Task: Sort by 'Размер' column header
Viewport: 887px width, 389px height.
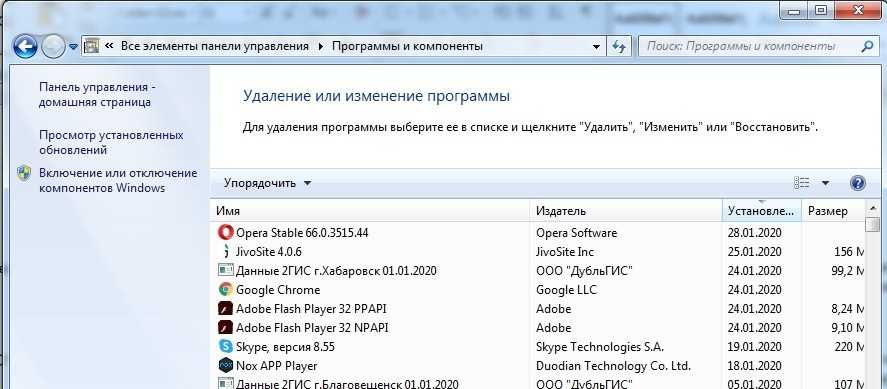Action: click(x=833, y=211)
